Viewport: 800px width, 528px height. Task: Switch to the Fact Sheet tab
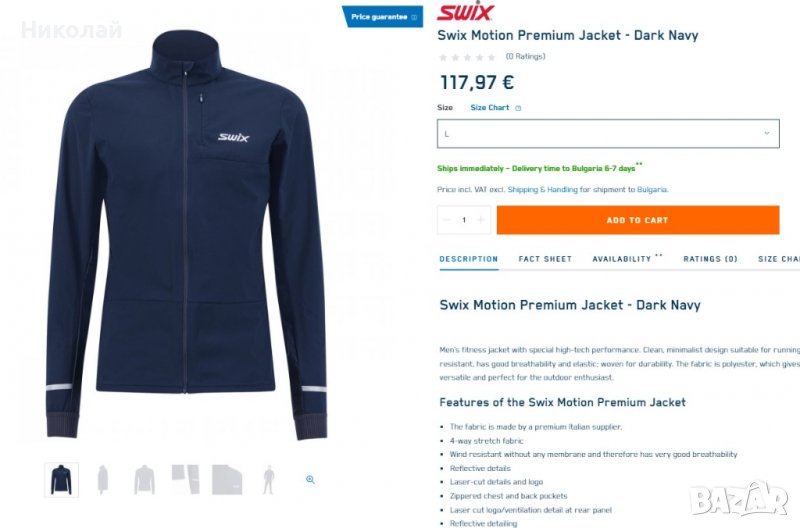tap(545, 259)
